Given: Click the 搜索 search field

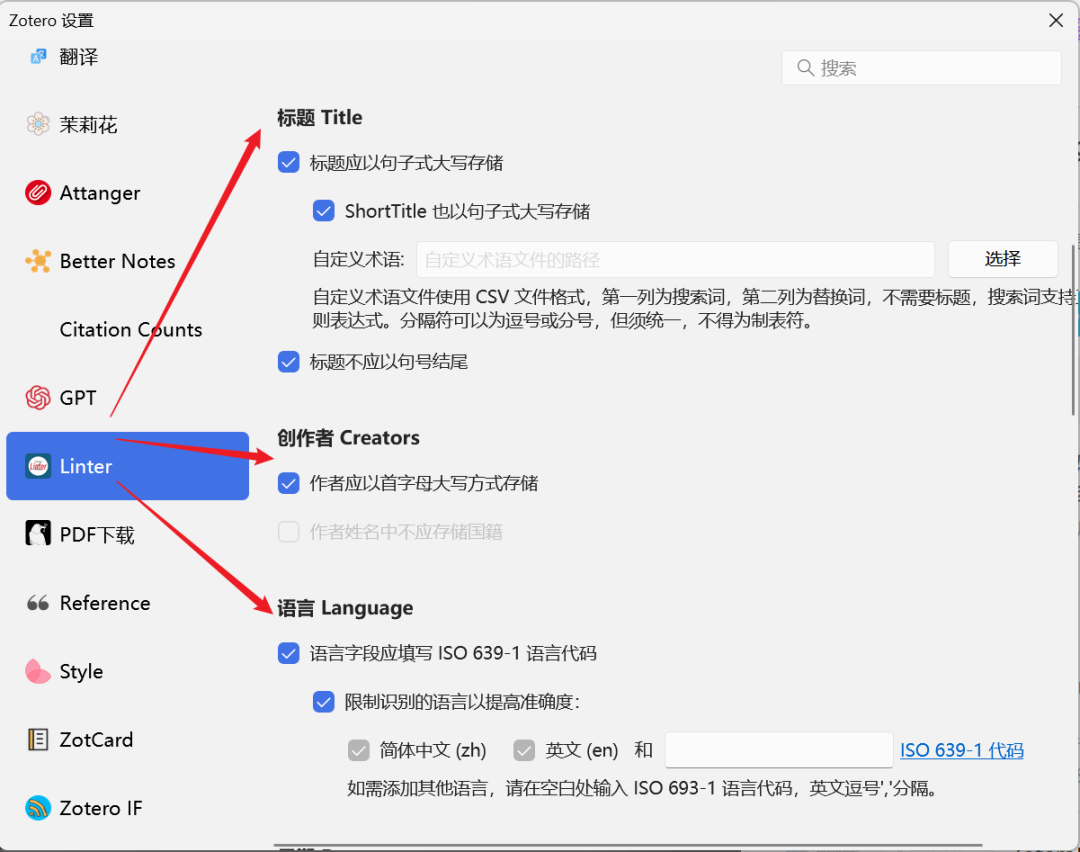Looking at the screenshot, I should tap(921, 68).
